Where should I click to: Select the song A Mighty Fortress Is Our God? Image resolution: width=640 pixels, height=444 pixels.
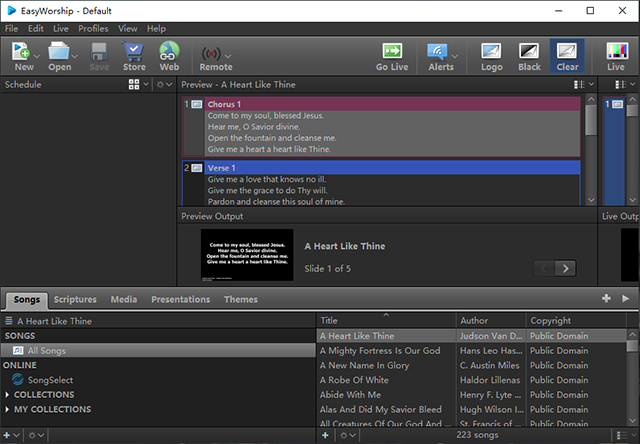tap(380, 351)
